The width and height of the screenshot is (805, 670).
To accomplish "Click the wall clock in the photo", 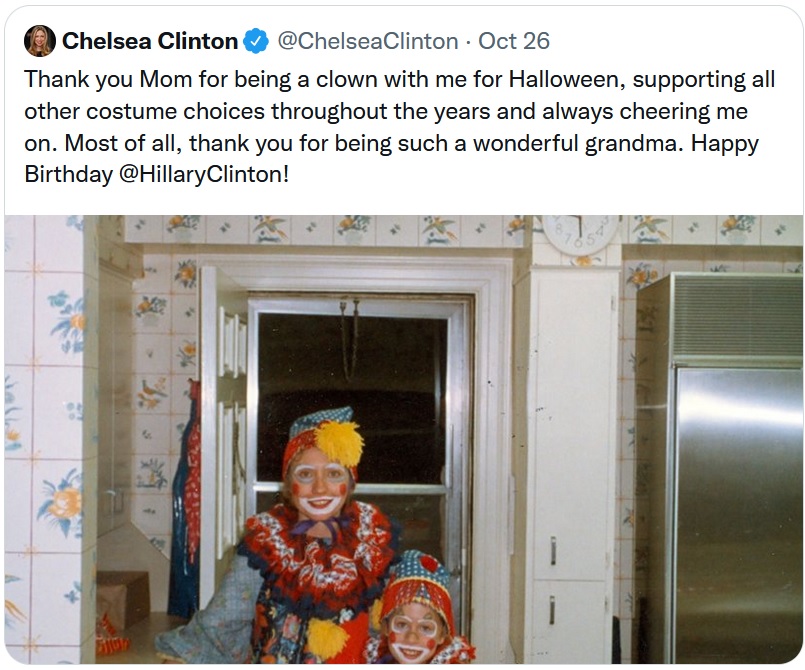I will click(x=580, y=237).
